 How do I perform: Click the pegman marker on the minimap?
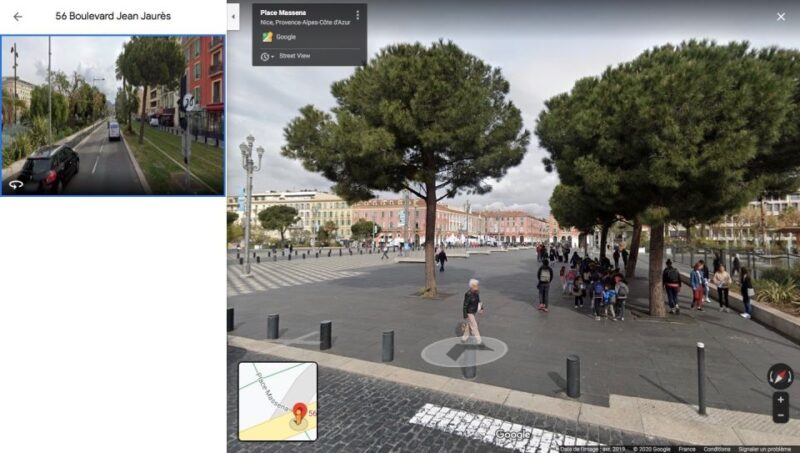pos(298,423)
